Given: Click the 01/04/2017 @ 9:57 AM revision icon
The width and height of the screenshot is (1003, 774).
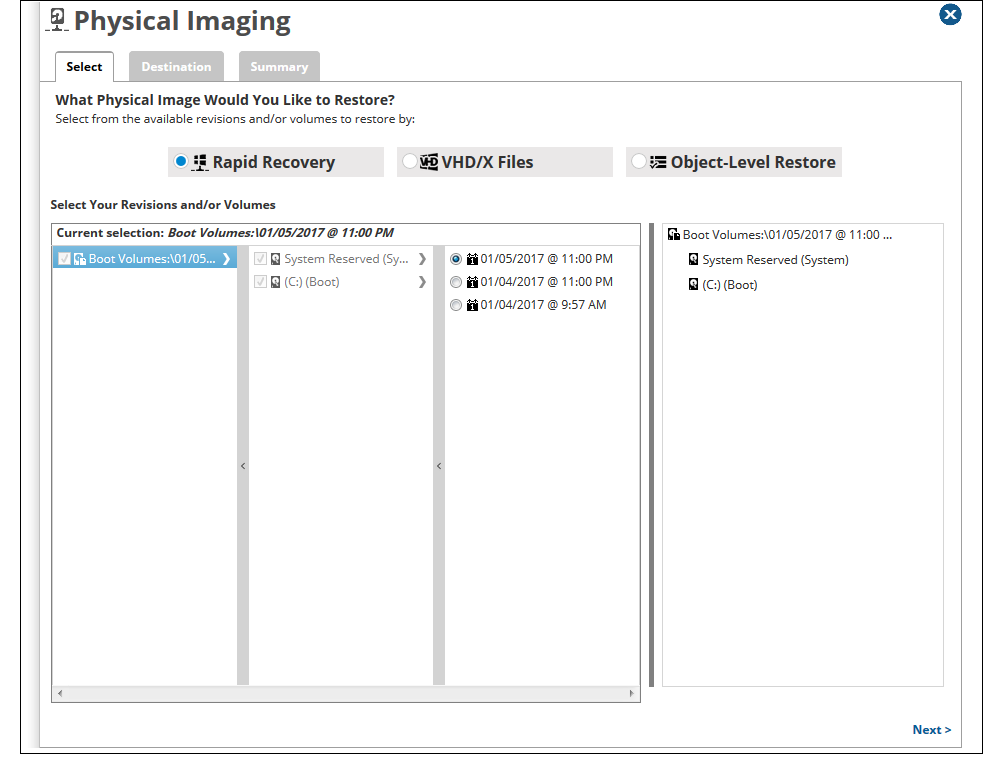Looking at the screenshot, I should [472, 305].
